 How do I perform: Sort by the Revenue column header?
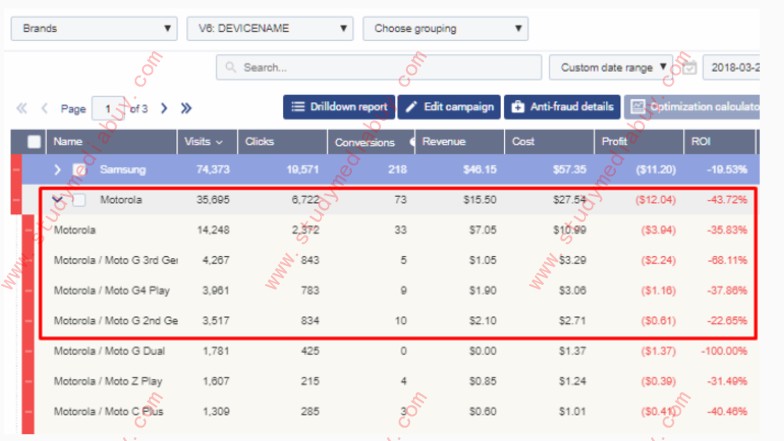(460, 142)
